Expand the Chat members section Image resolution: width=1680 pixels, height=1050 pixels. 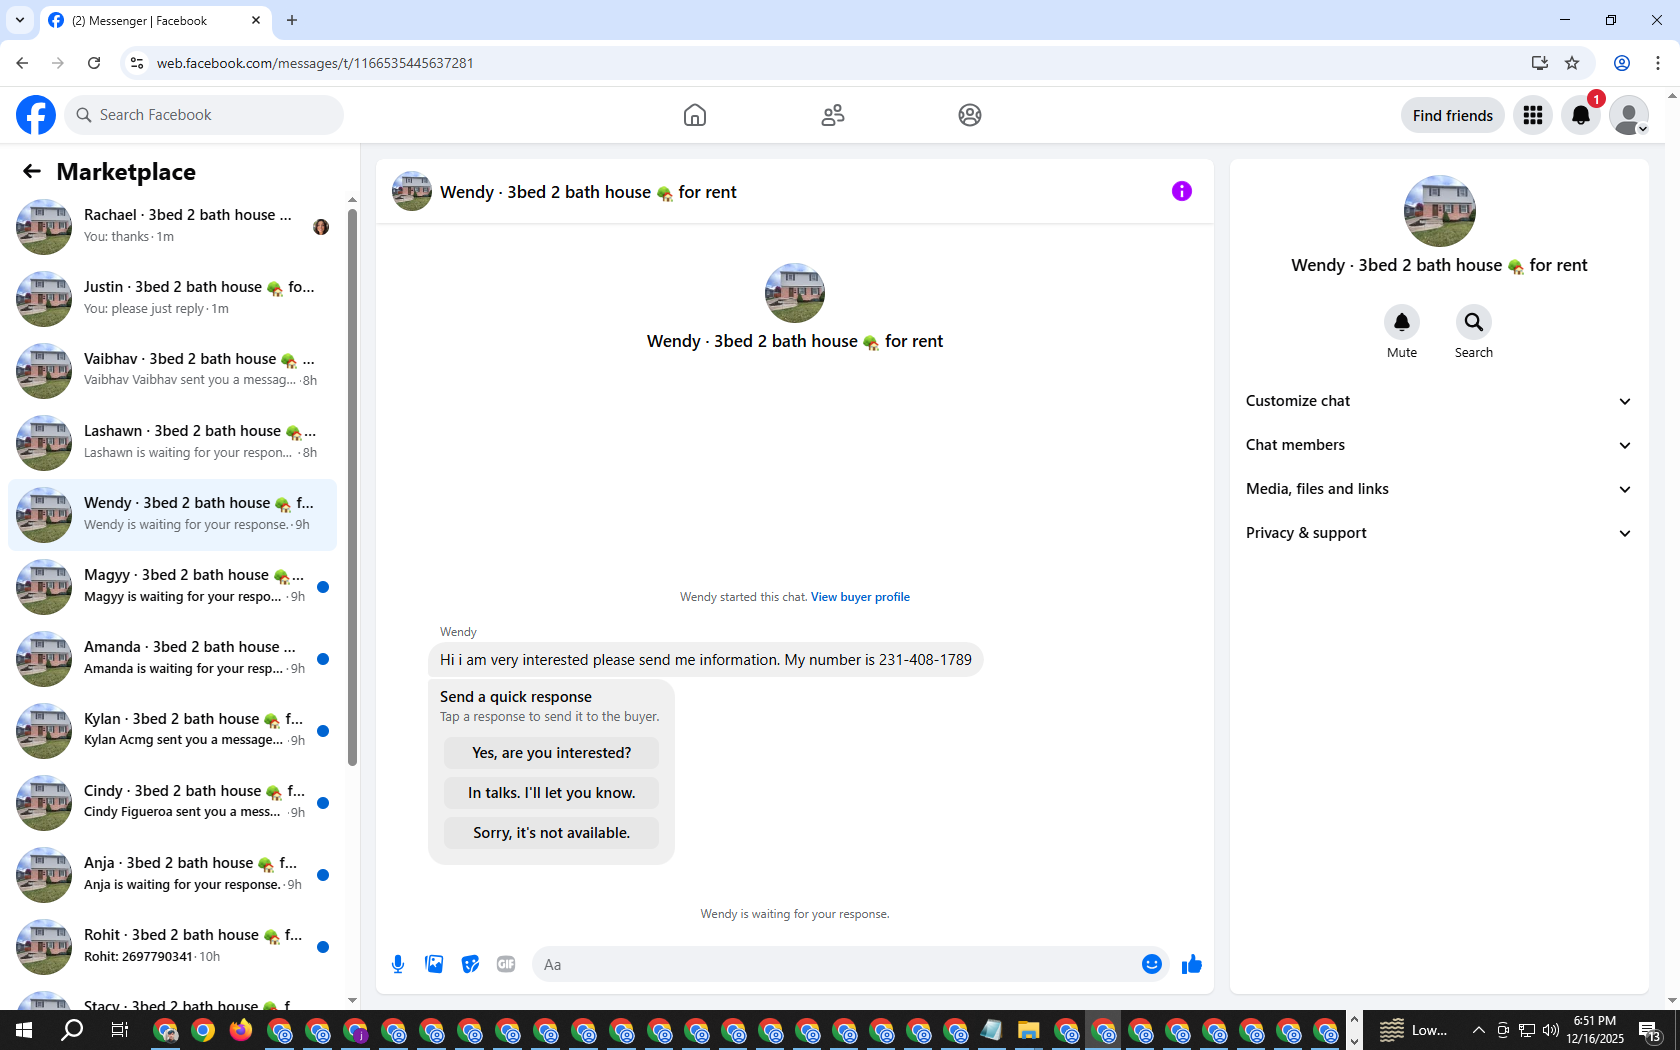click(x=1439, y=445)
